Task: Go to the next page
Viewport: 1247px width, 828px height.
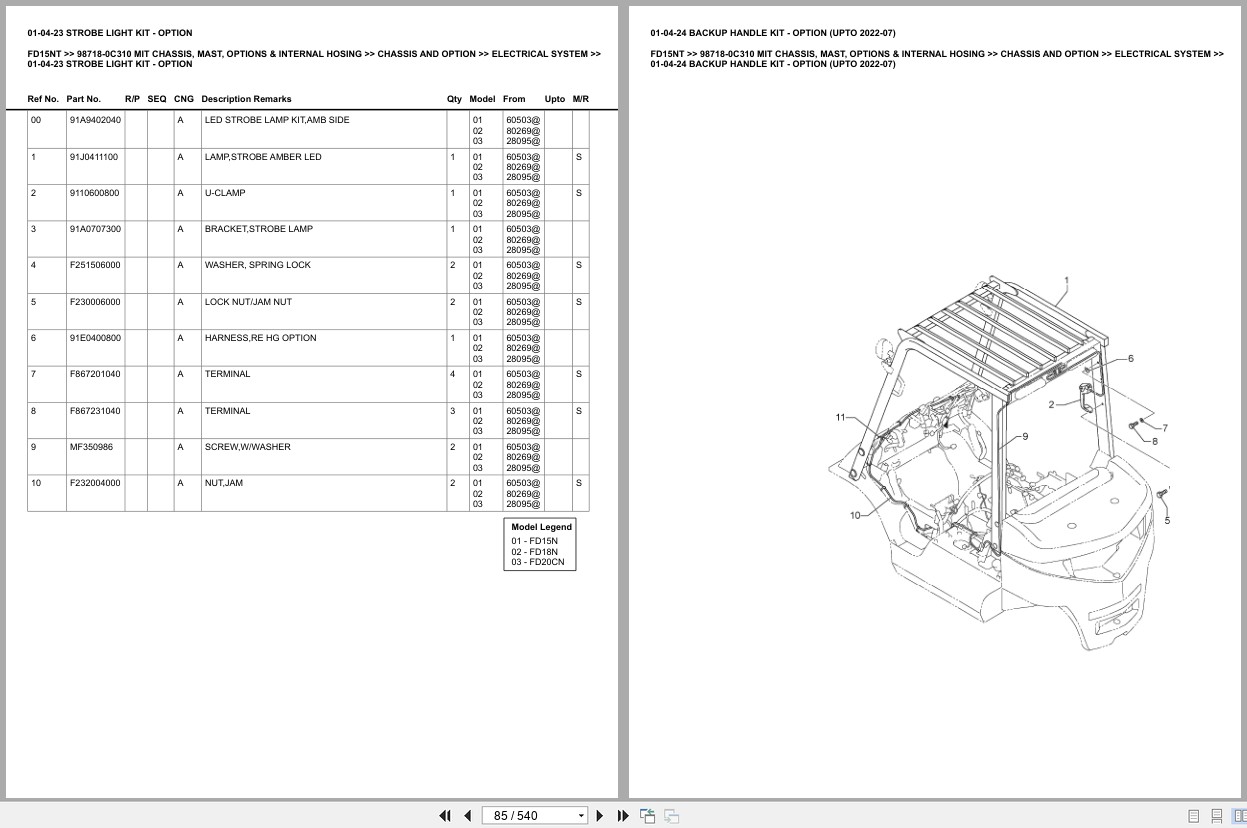Action: click(600, 816)
